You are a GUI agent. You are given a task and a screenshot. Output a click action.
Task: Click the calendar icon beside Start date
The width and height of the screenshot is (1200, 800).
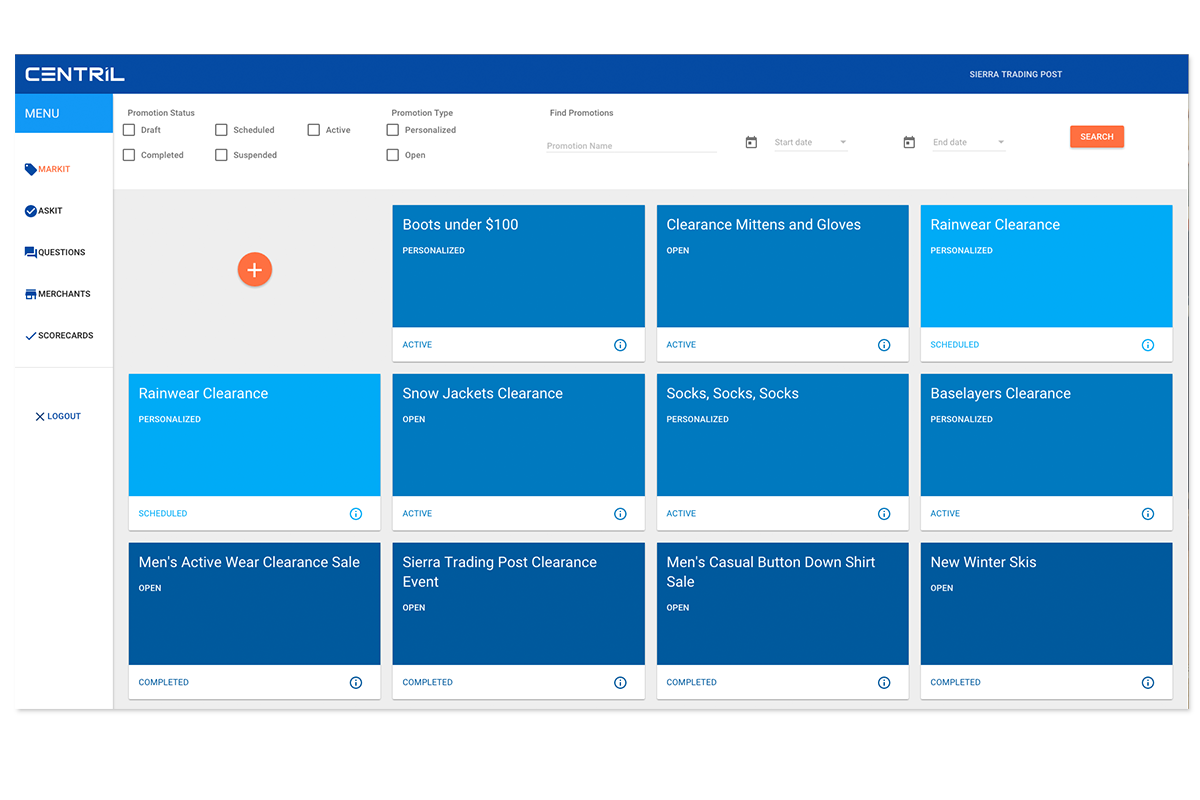[751, 142]
